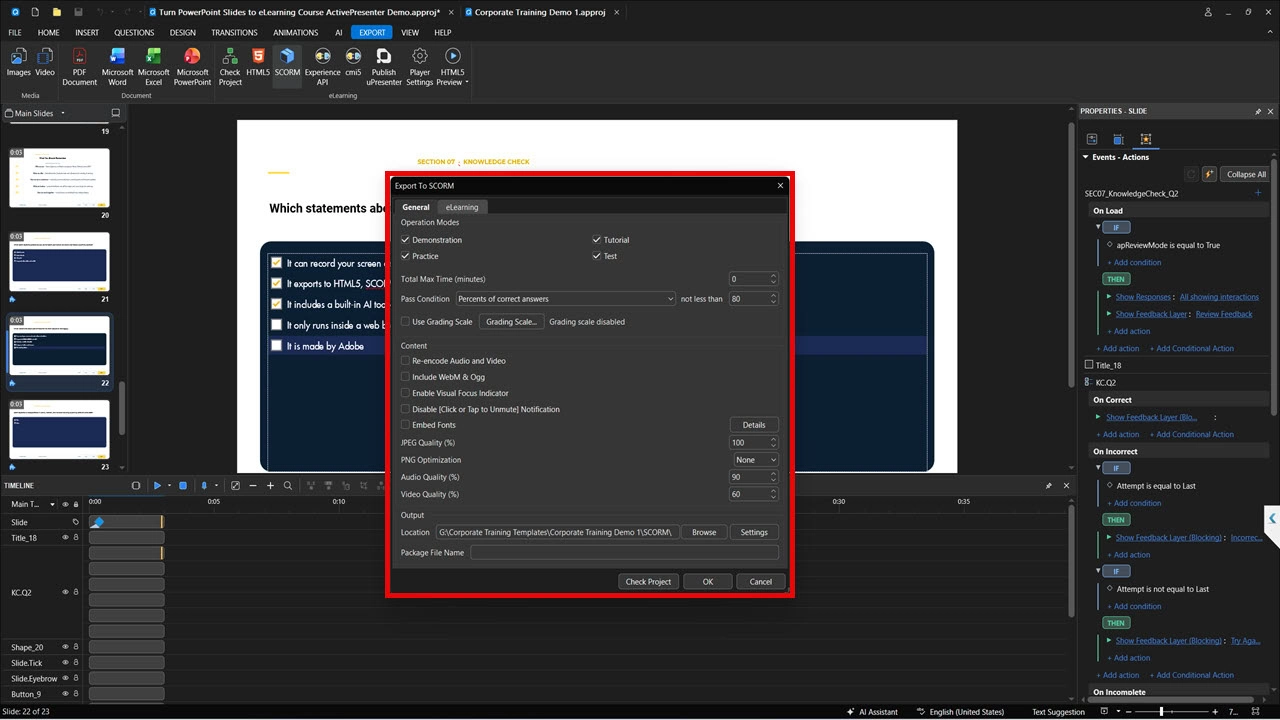Click the Microsoft PowerPoint export icon

193,65
